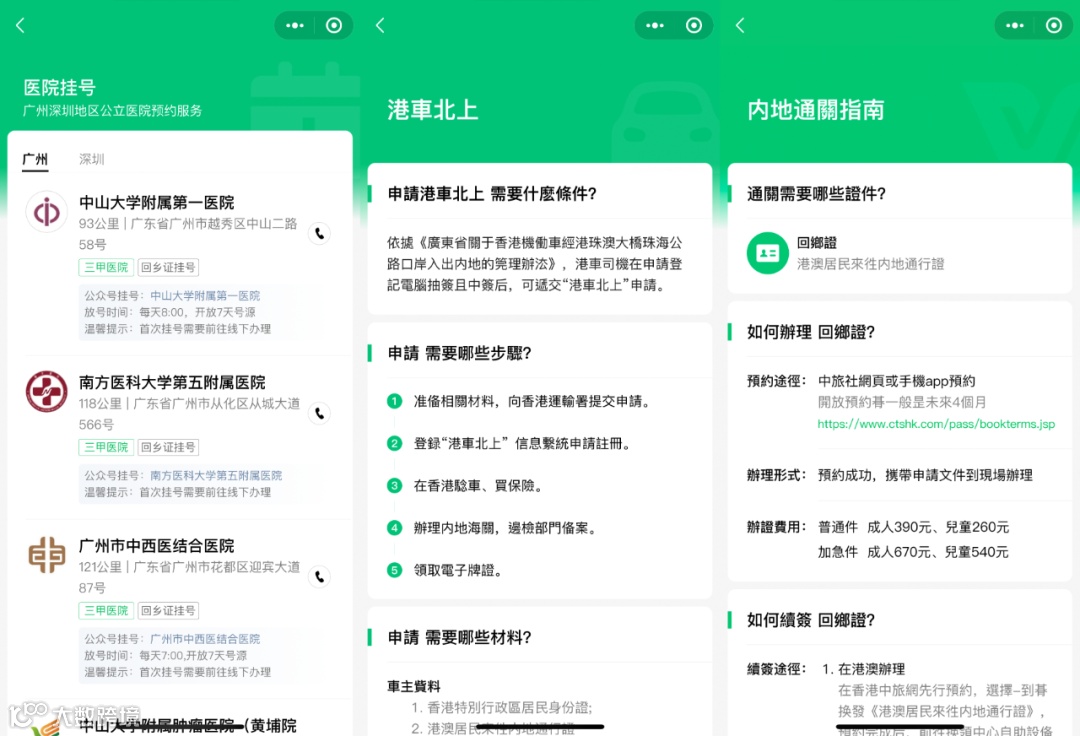1080x736 pixels.
Task: Tap heading 申請港車北上 需要什麼條件?
Action: coord(492,194)
